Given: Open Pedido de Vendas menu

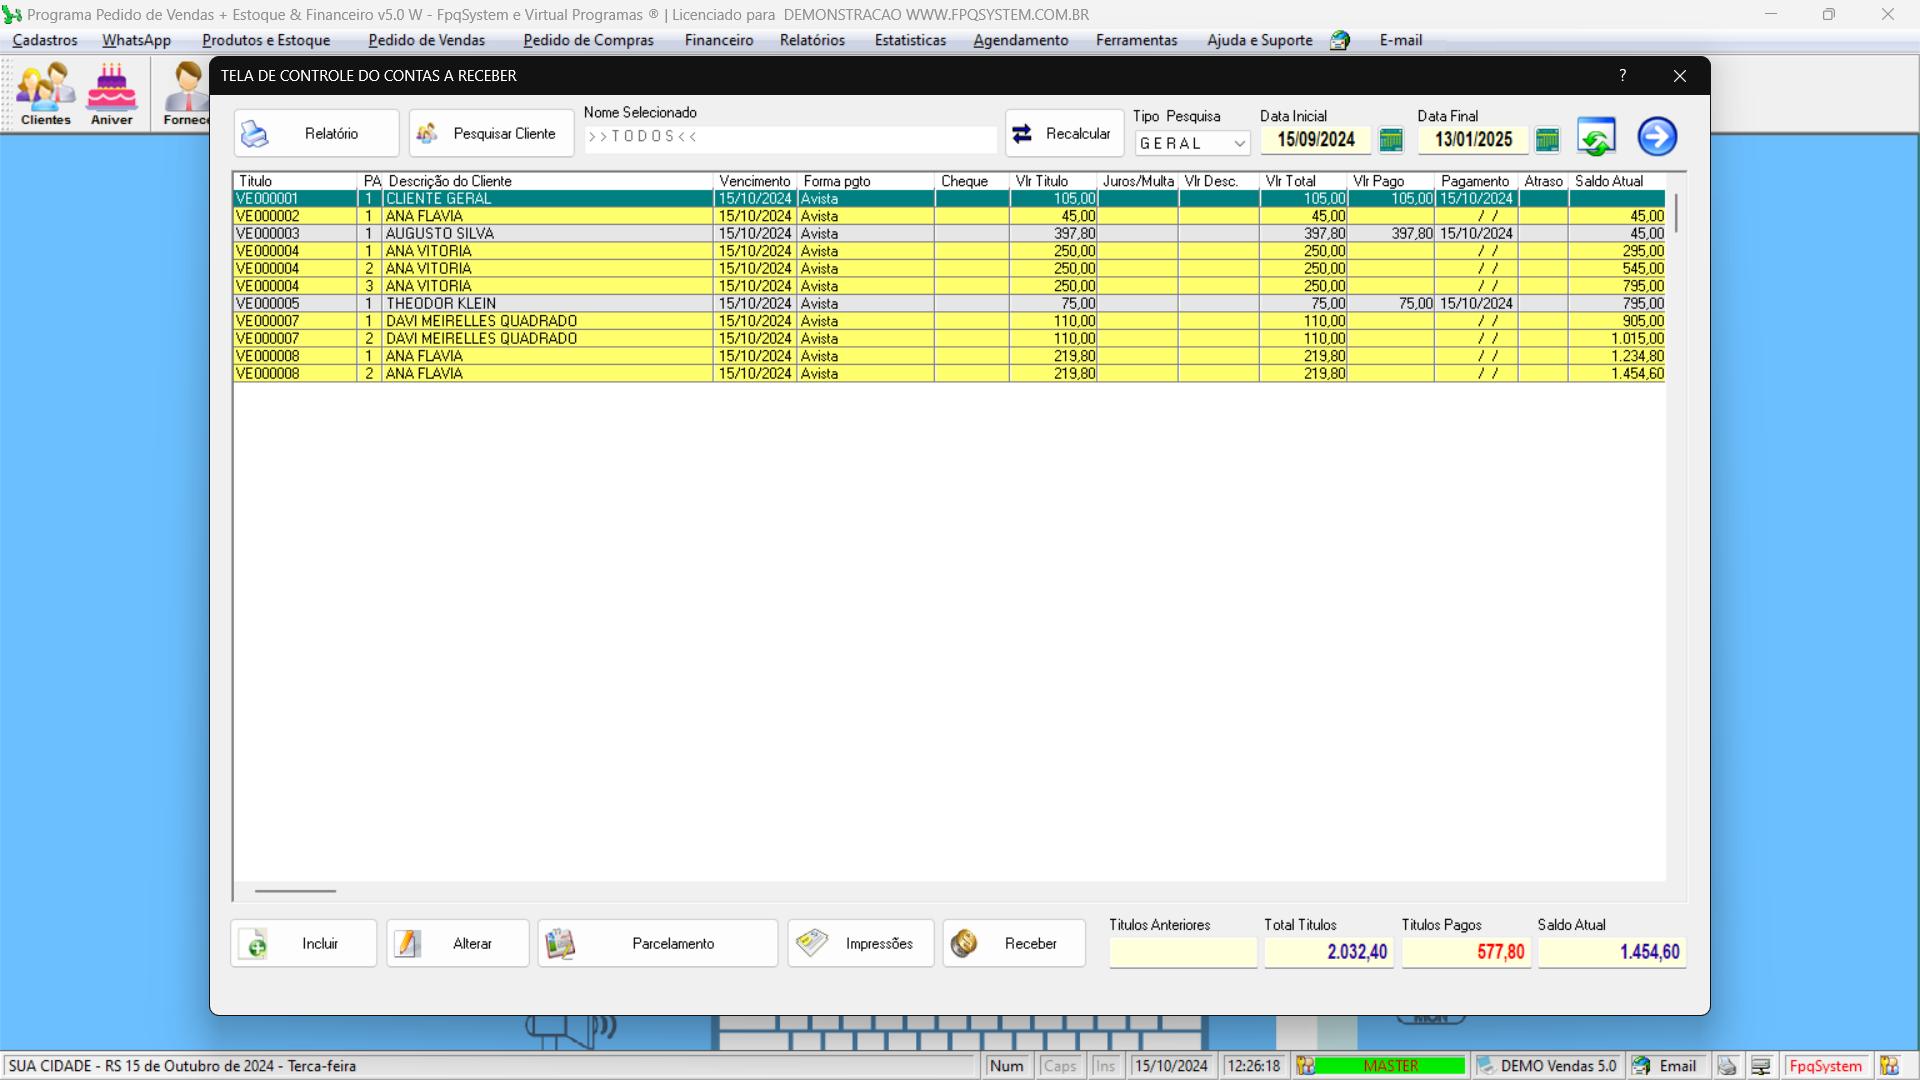Looking at the screenshot, I should pyautogui.click(x=427, y=40).
